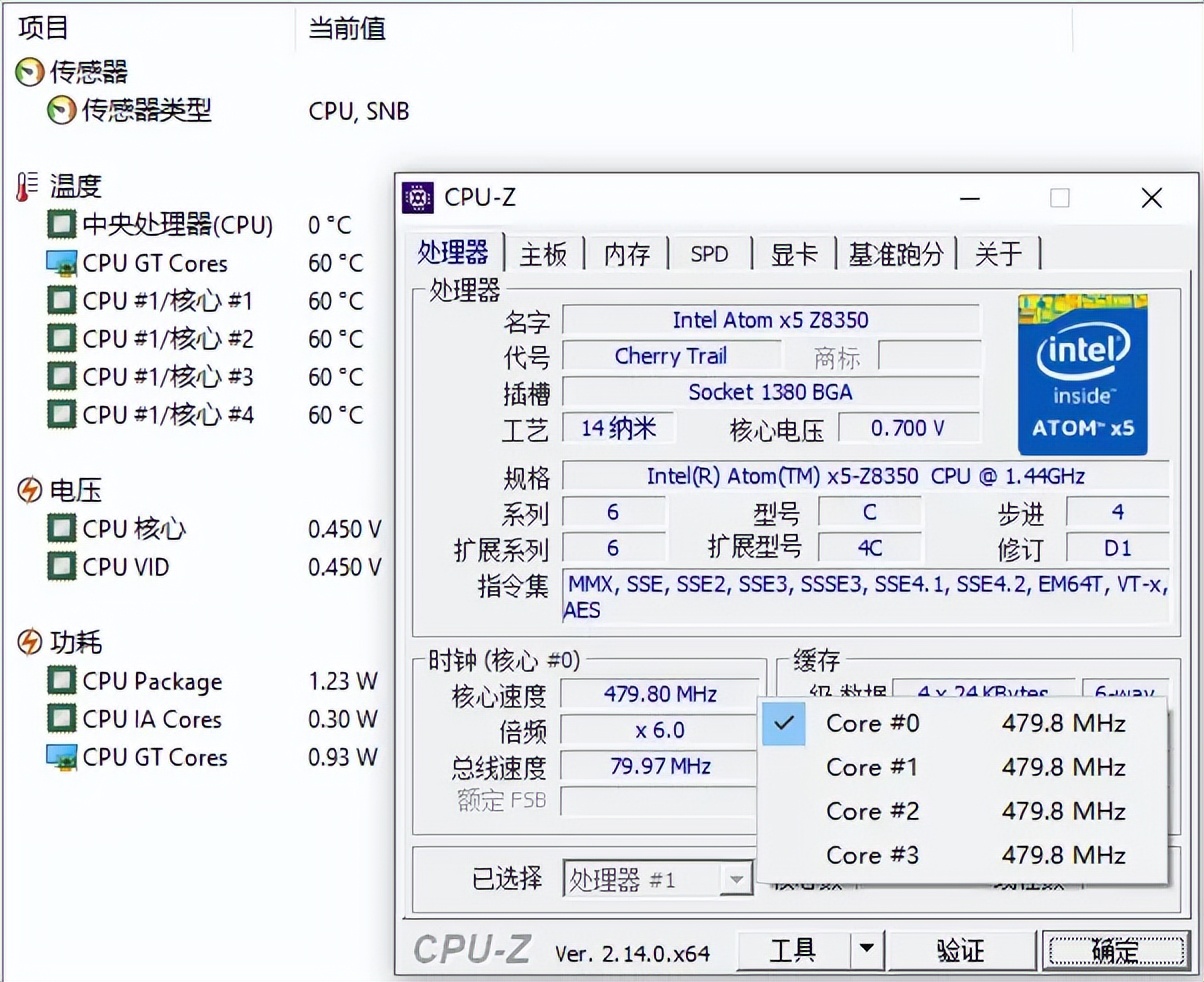Screen dimensions: 1204x982
Task: Select the CPU IA Cores row
Action: click(152, 720)
